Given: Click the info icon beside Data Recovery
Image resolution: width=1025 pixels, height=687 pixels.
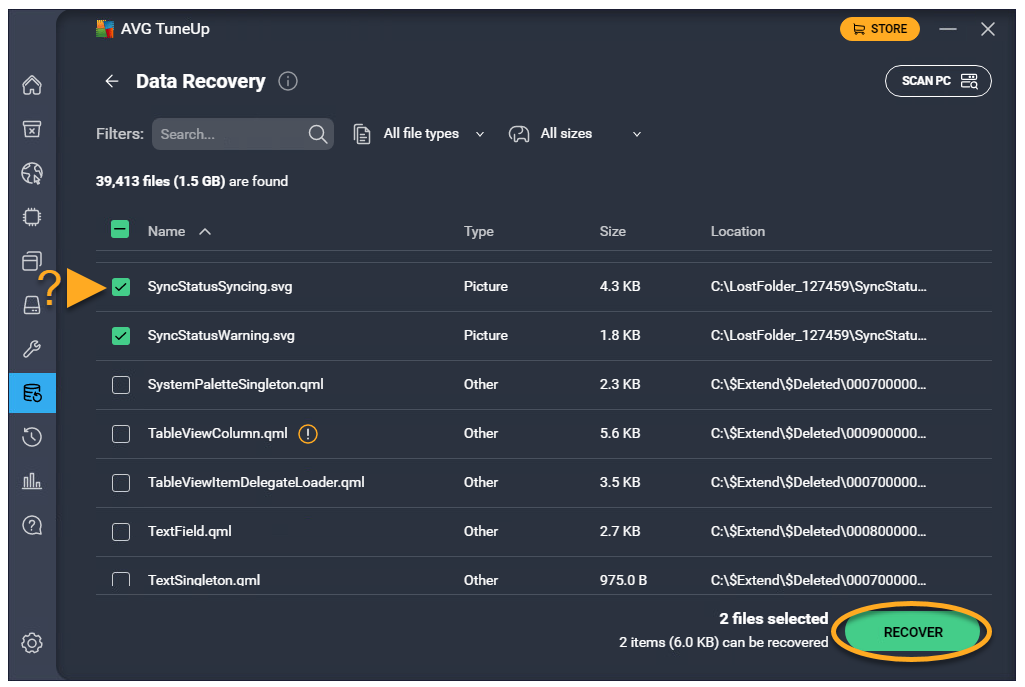Looking at the screenshot, I should (x=288, y=82).
